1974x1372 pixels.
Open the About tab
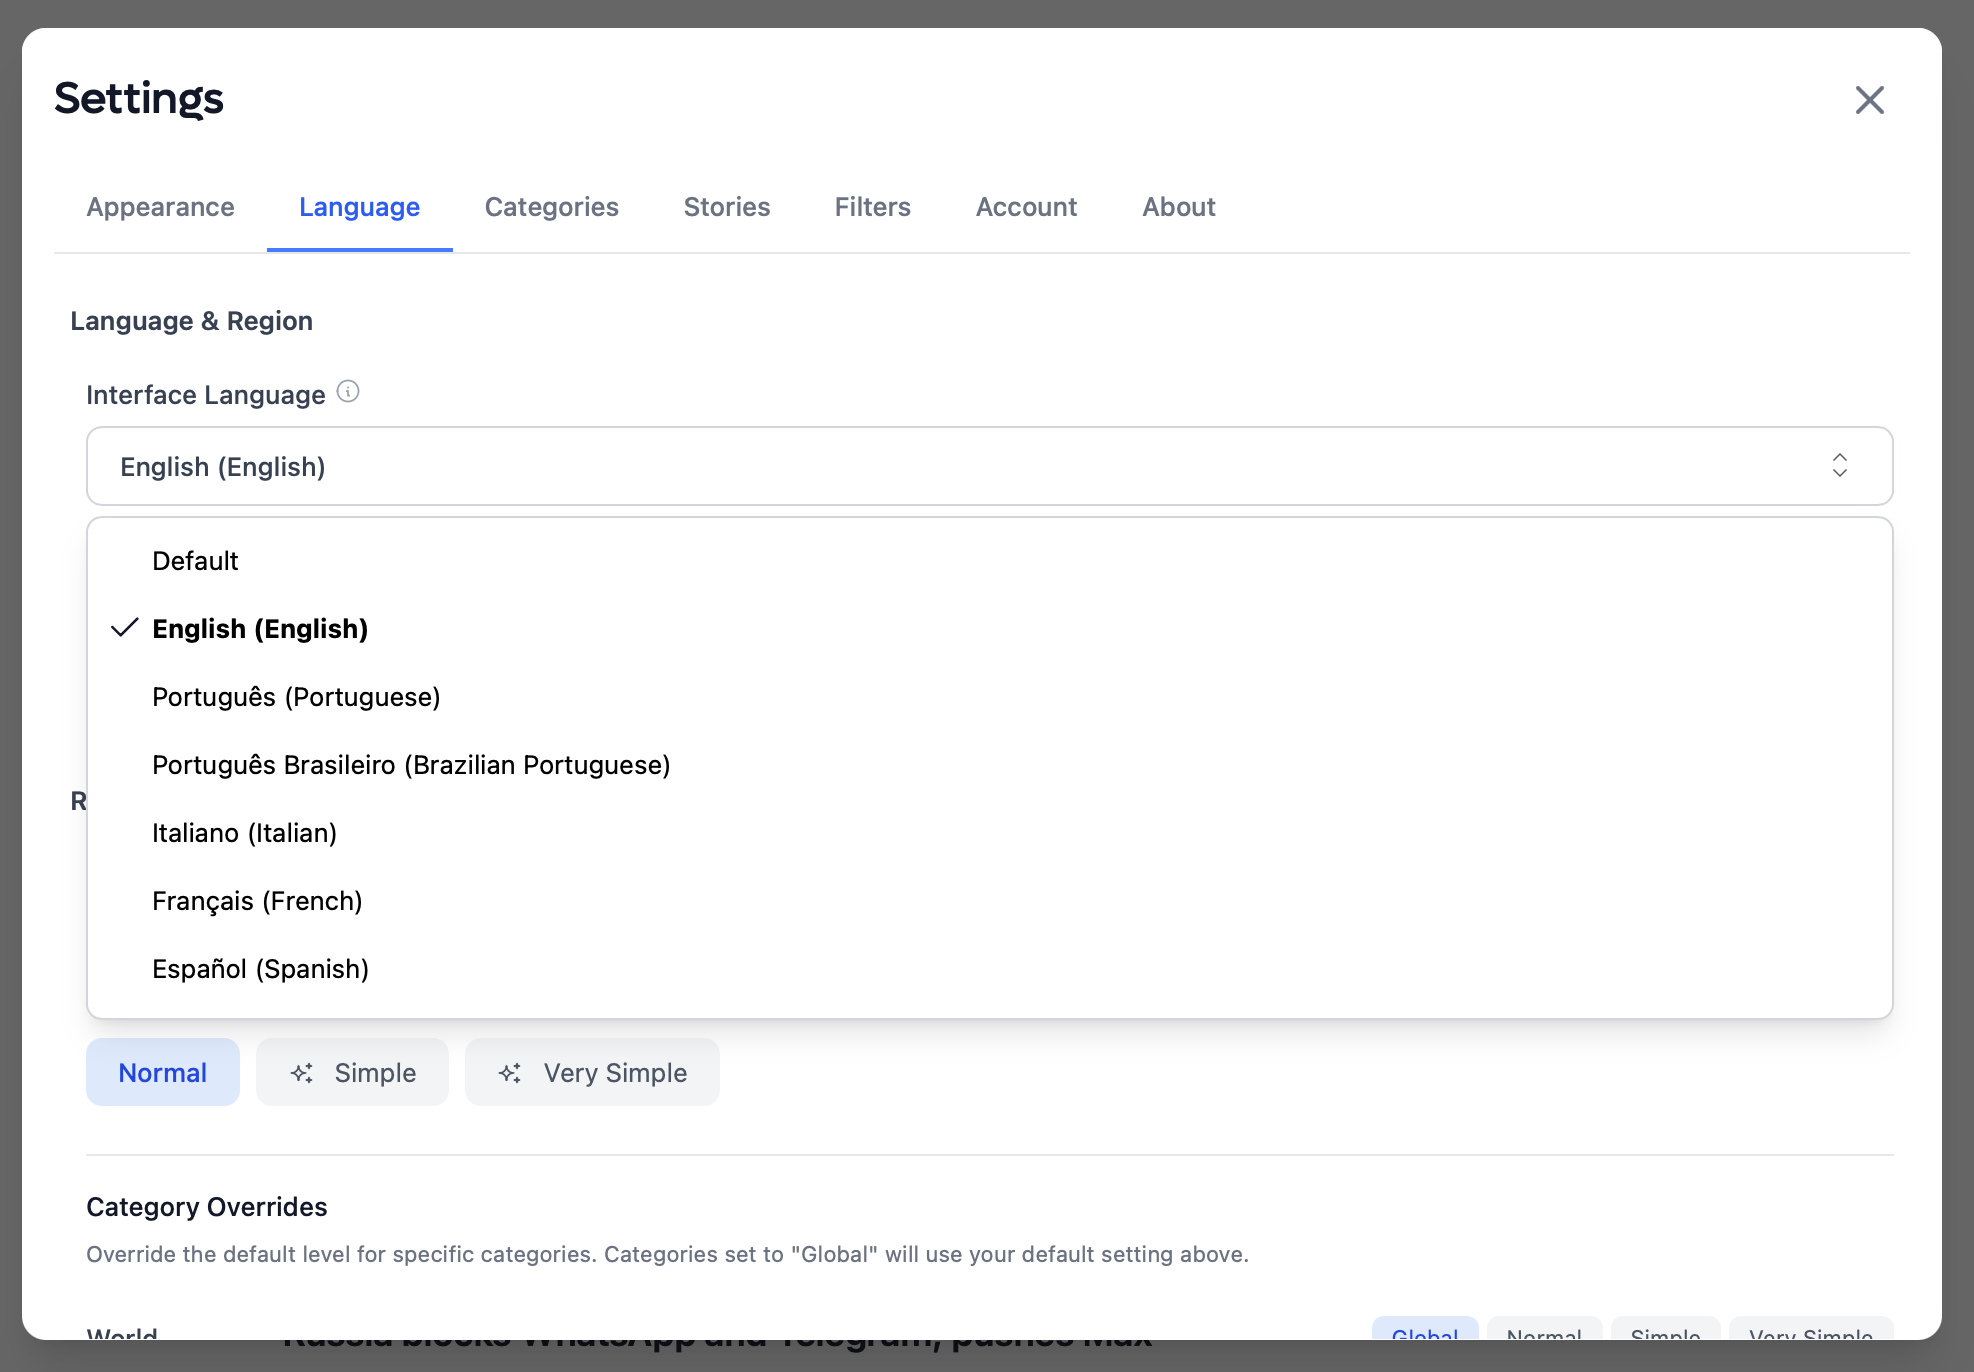click(x=1178, y=207)
